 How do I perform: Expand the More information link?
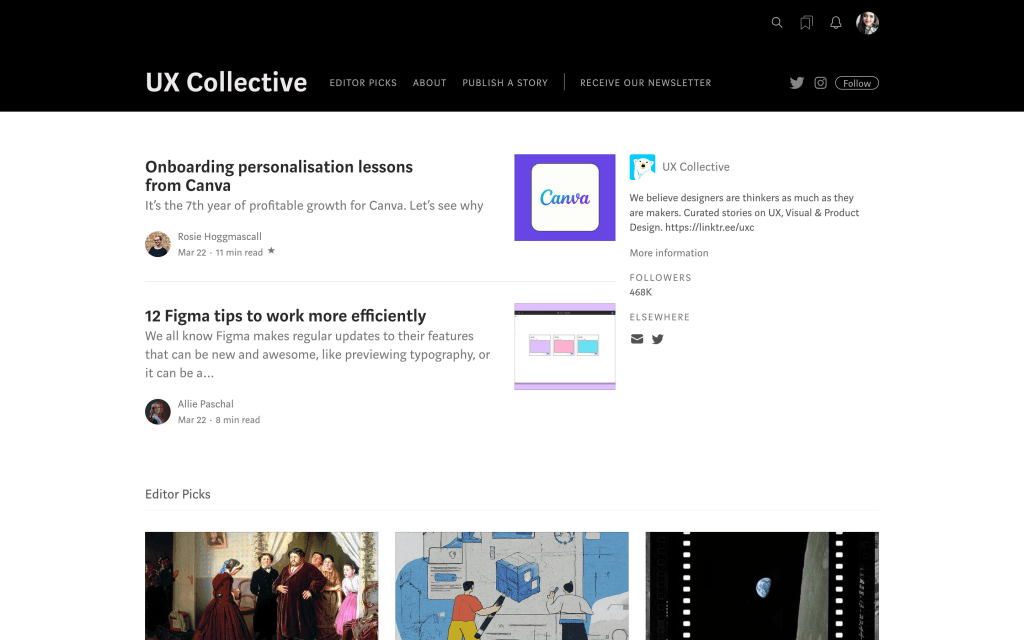[x=669, y=253]
